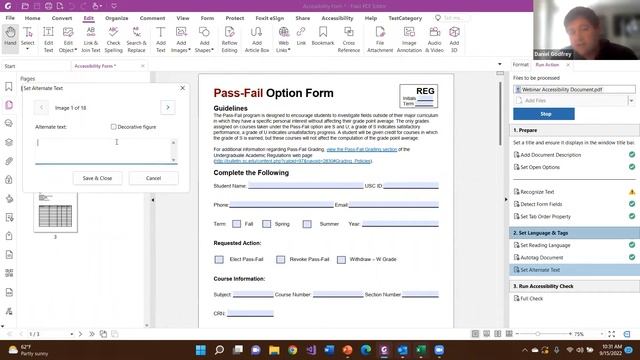Open Foxit PDF Editor from taskbar

pos(384,350)
